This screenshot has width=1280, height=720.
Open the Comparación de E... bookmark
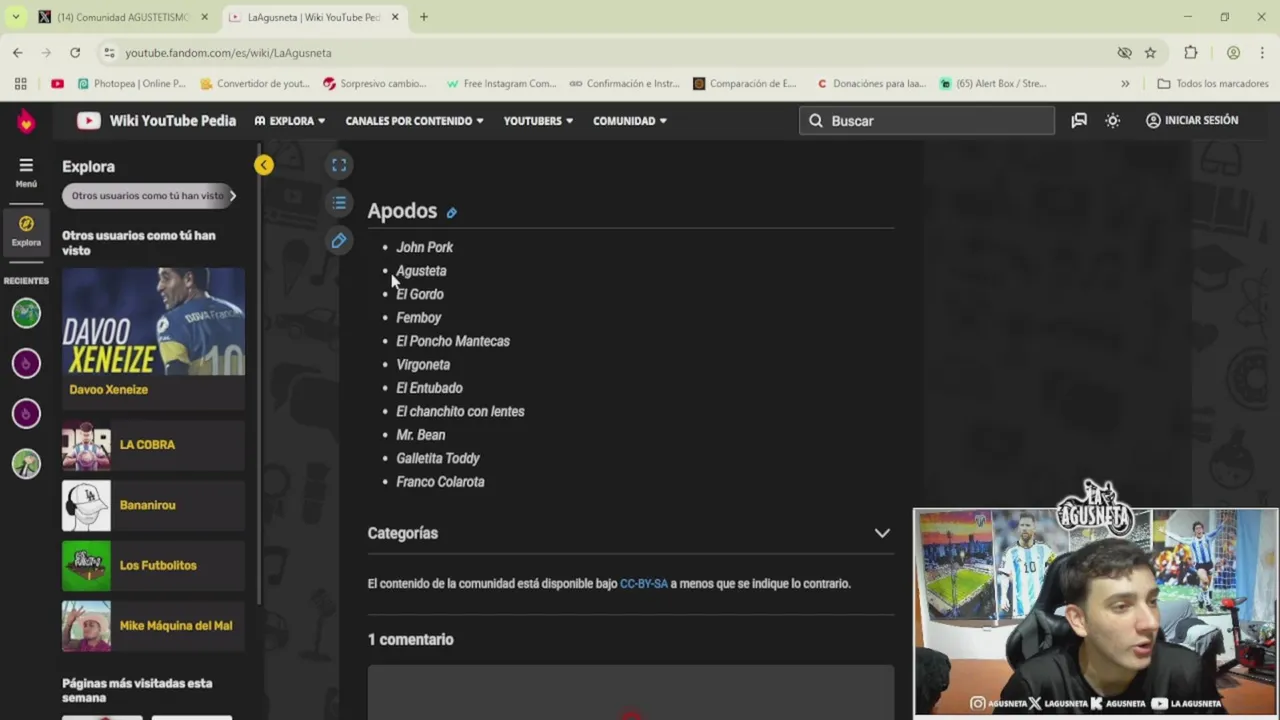[x=745, y=84]
